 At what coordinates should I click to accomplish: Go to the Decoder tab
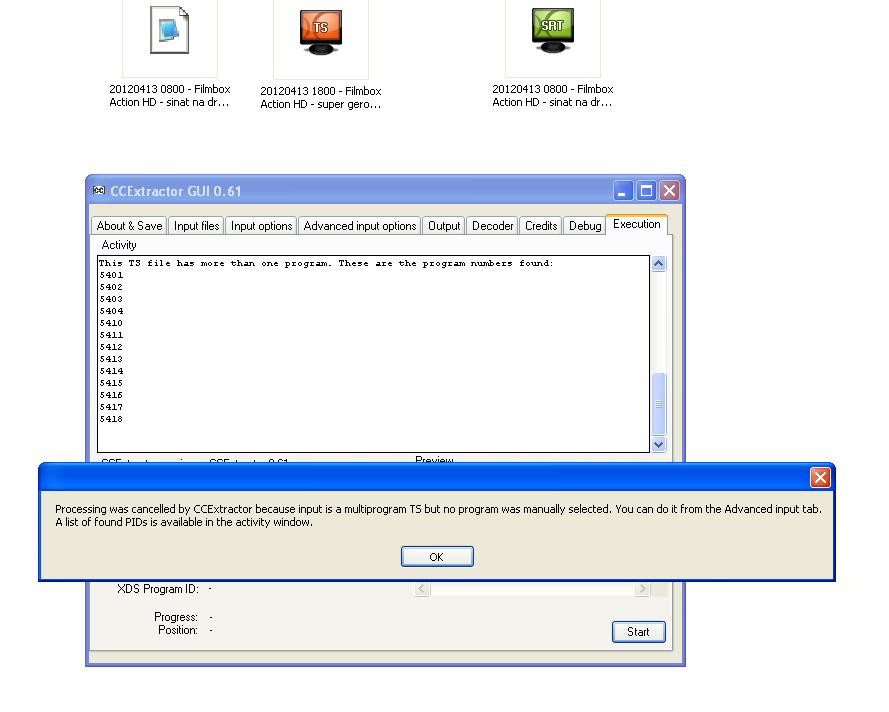pyautogui.click(x=492, y=226)
